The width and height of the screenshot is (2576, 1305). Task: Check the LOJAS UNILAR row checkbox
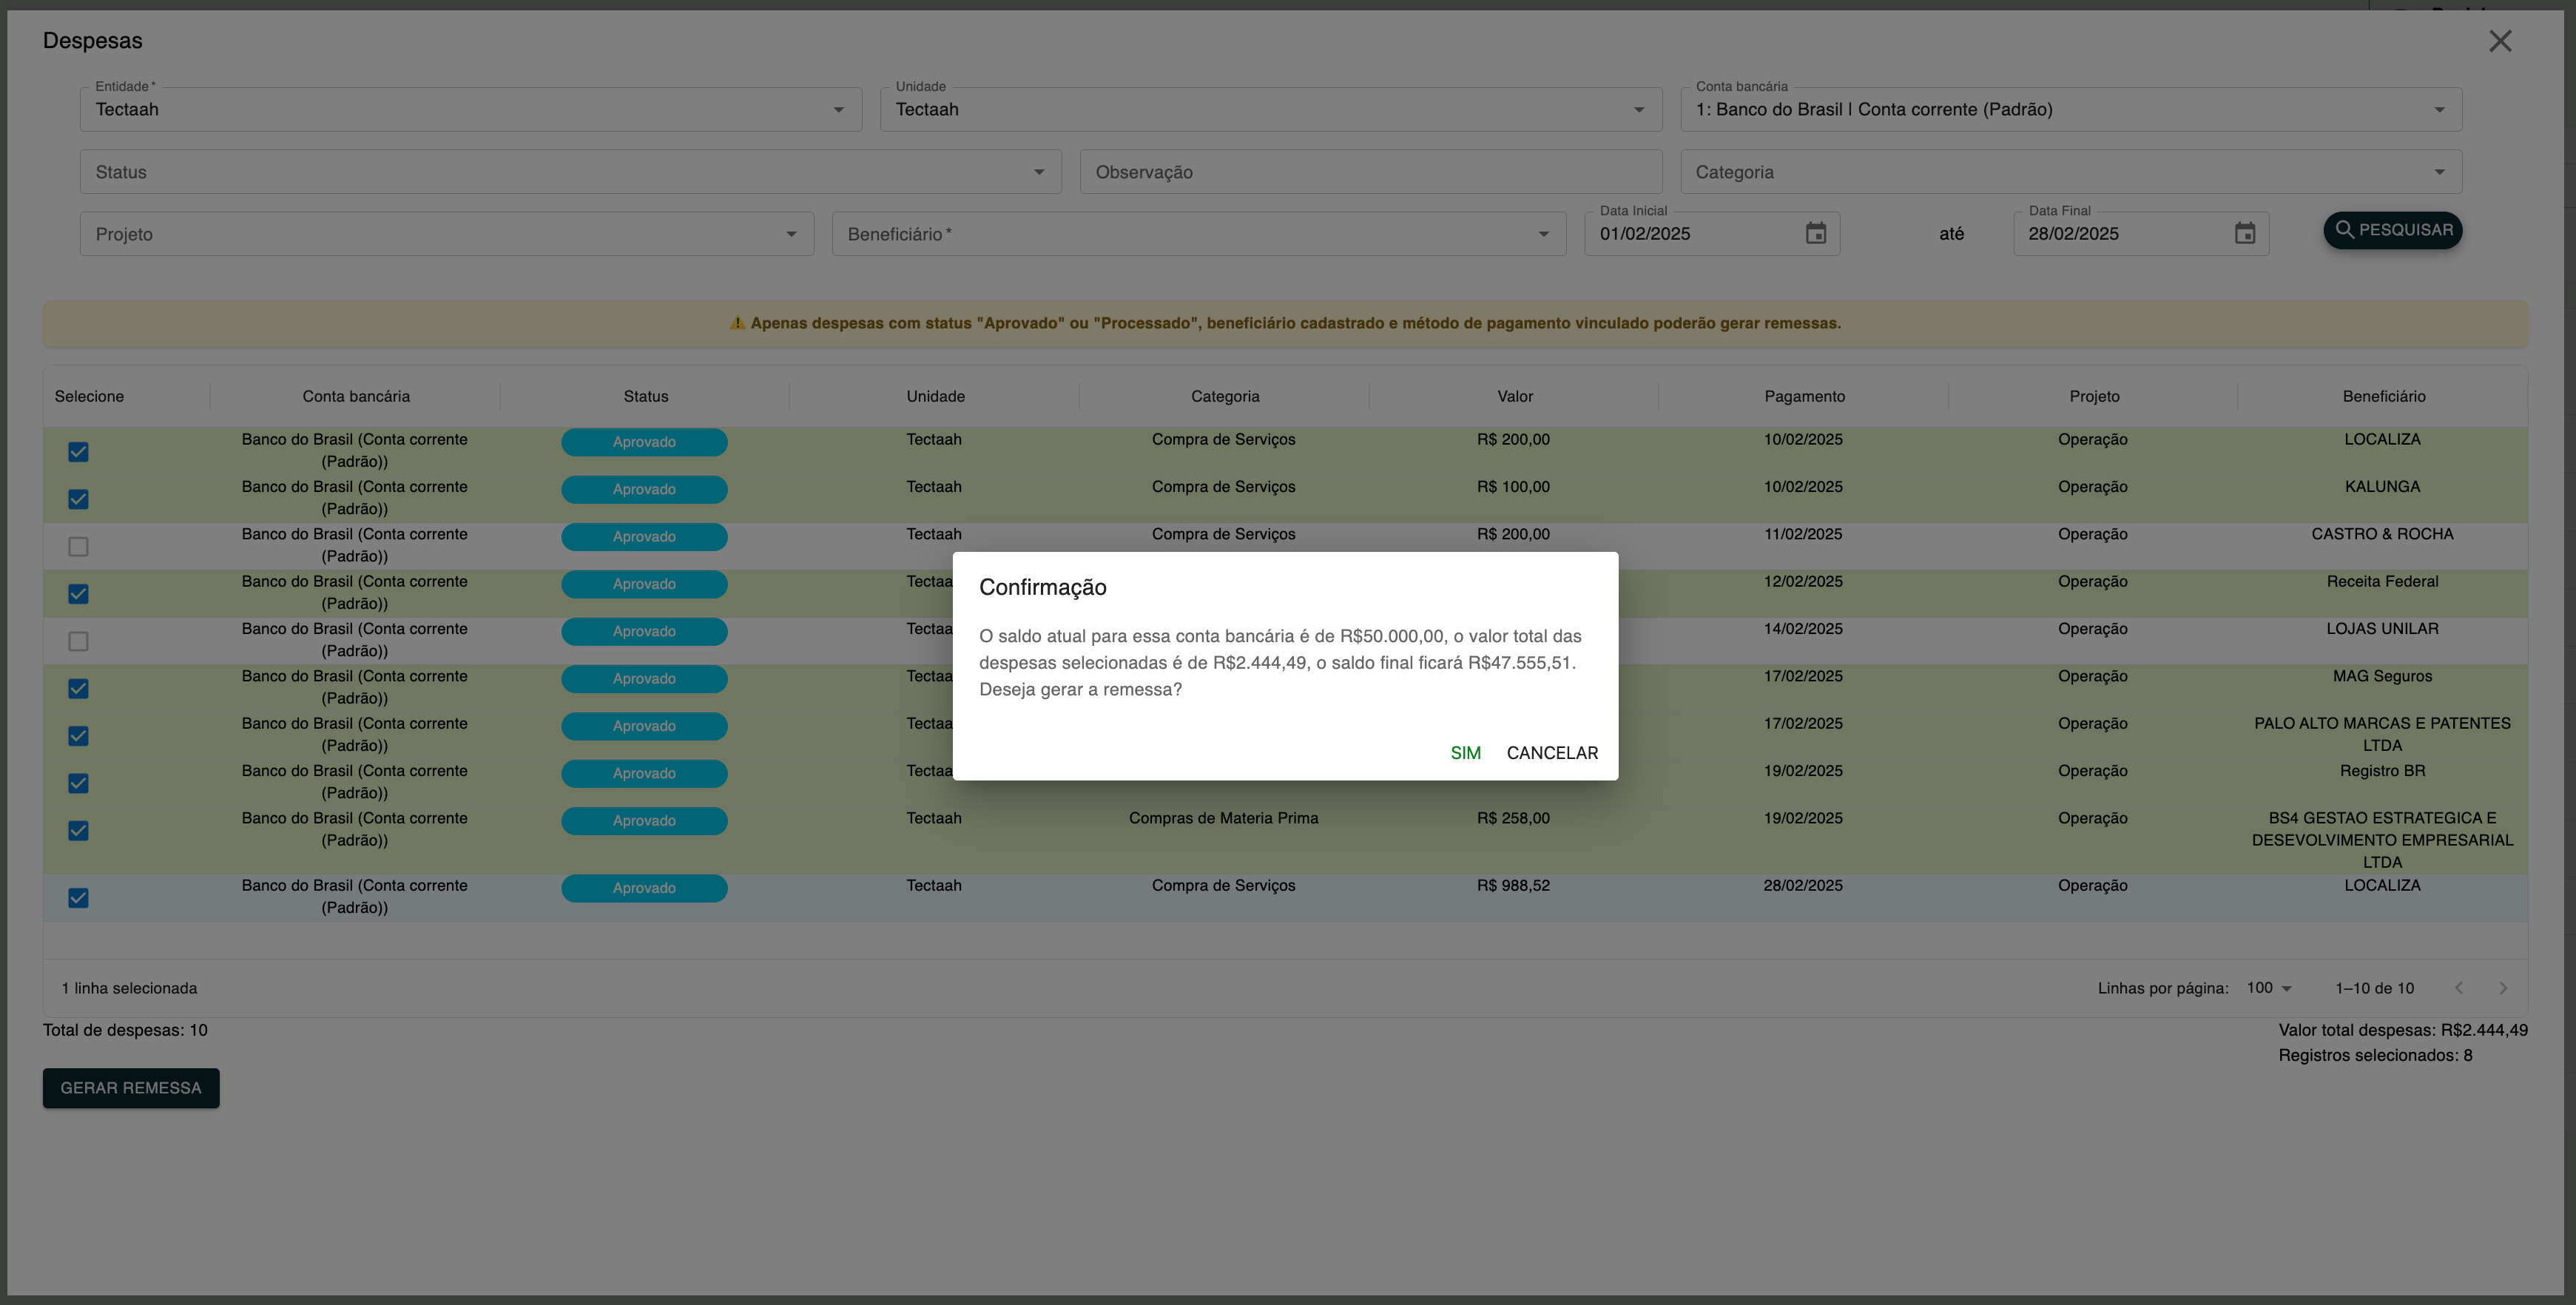point(78,642)
